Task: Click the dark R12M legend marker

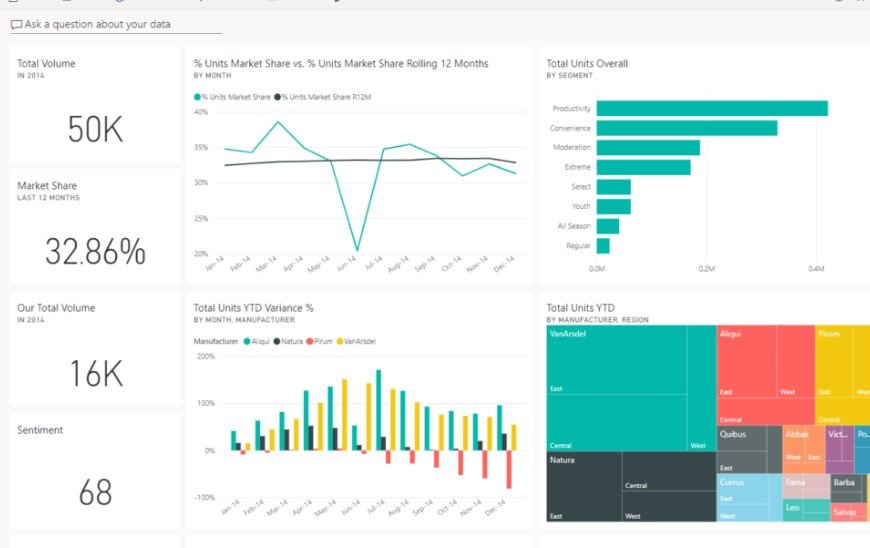Action: [x=277, y=97]
